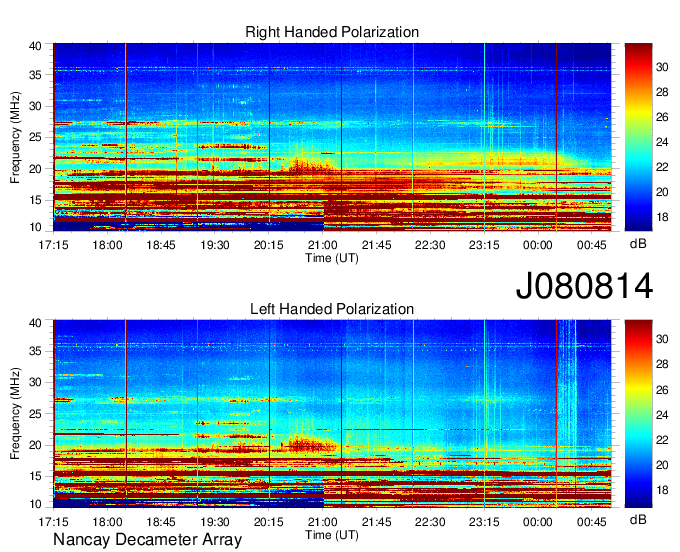Click the 18 dB value on the upper color bar

point(662,217)
